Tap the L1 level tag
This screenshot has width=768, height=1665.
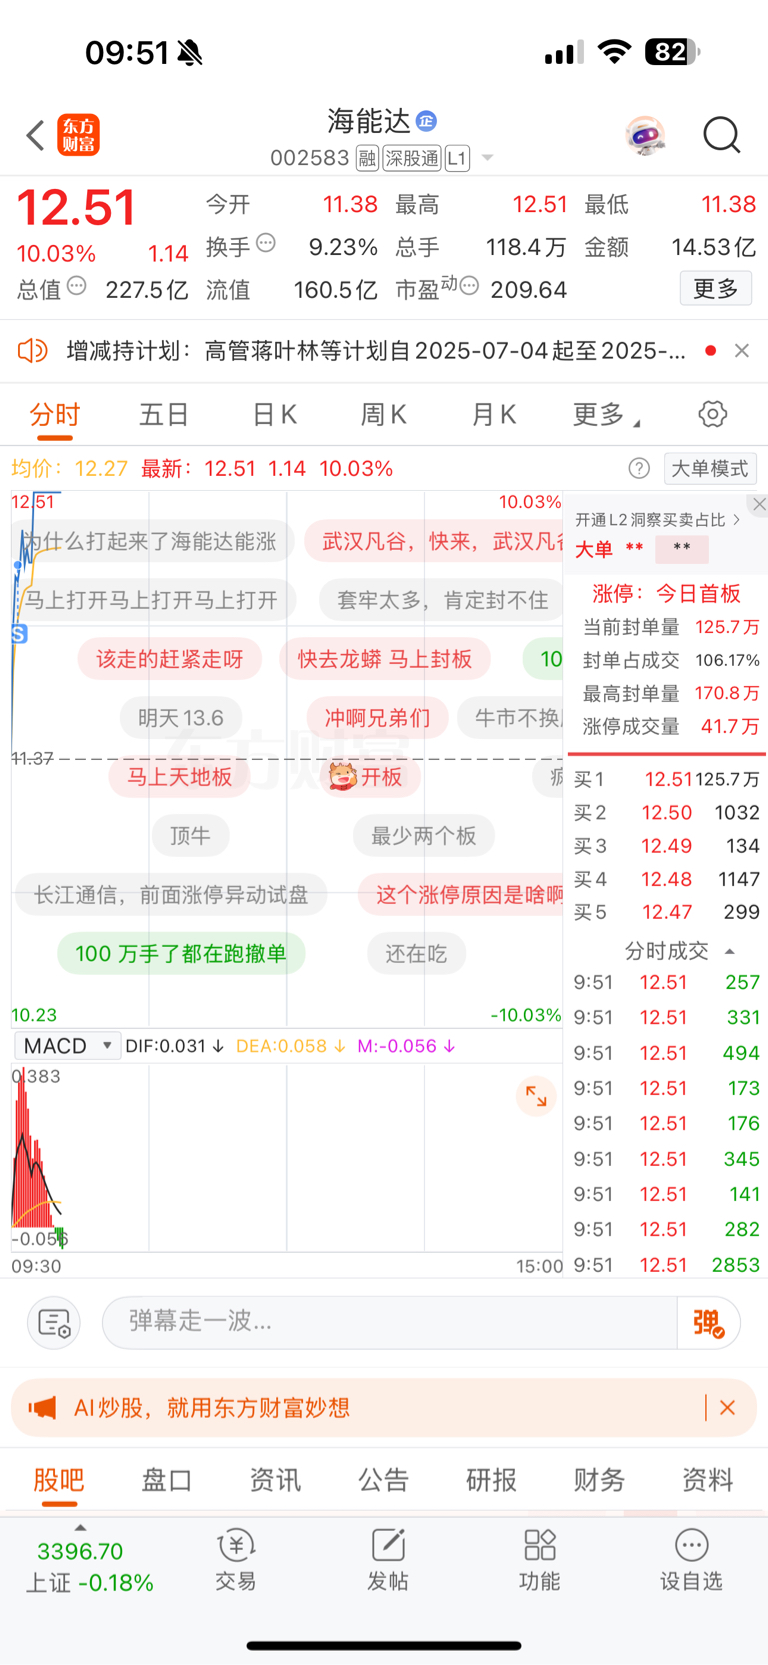[457, 158]
